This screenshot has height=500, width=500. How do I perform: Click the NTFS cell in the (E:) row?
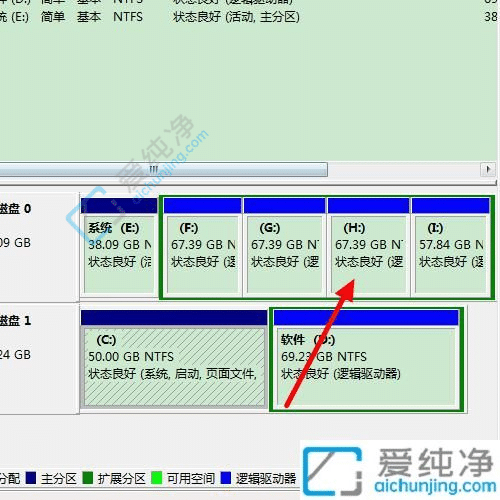tap(128, 17)
